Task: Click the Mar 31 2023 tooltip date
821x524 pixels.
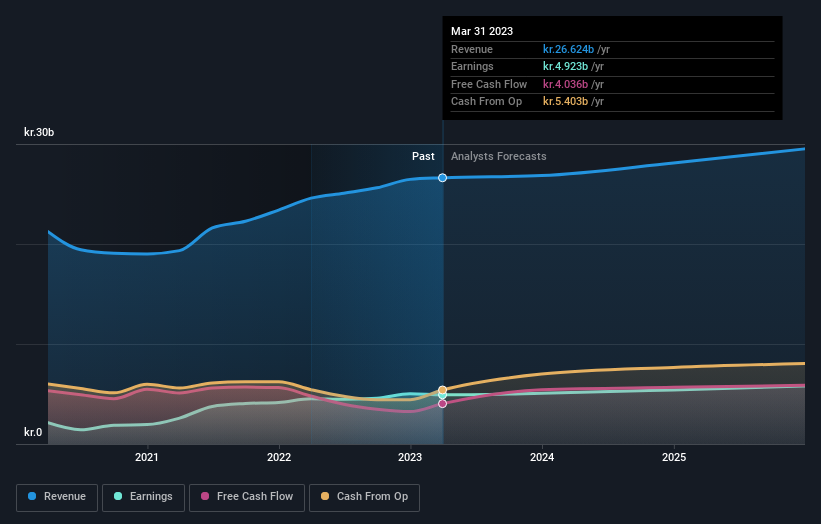Action: [482, 31]
